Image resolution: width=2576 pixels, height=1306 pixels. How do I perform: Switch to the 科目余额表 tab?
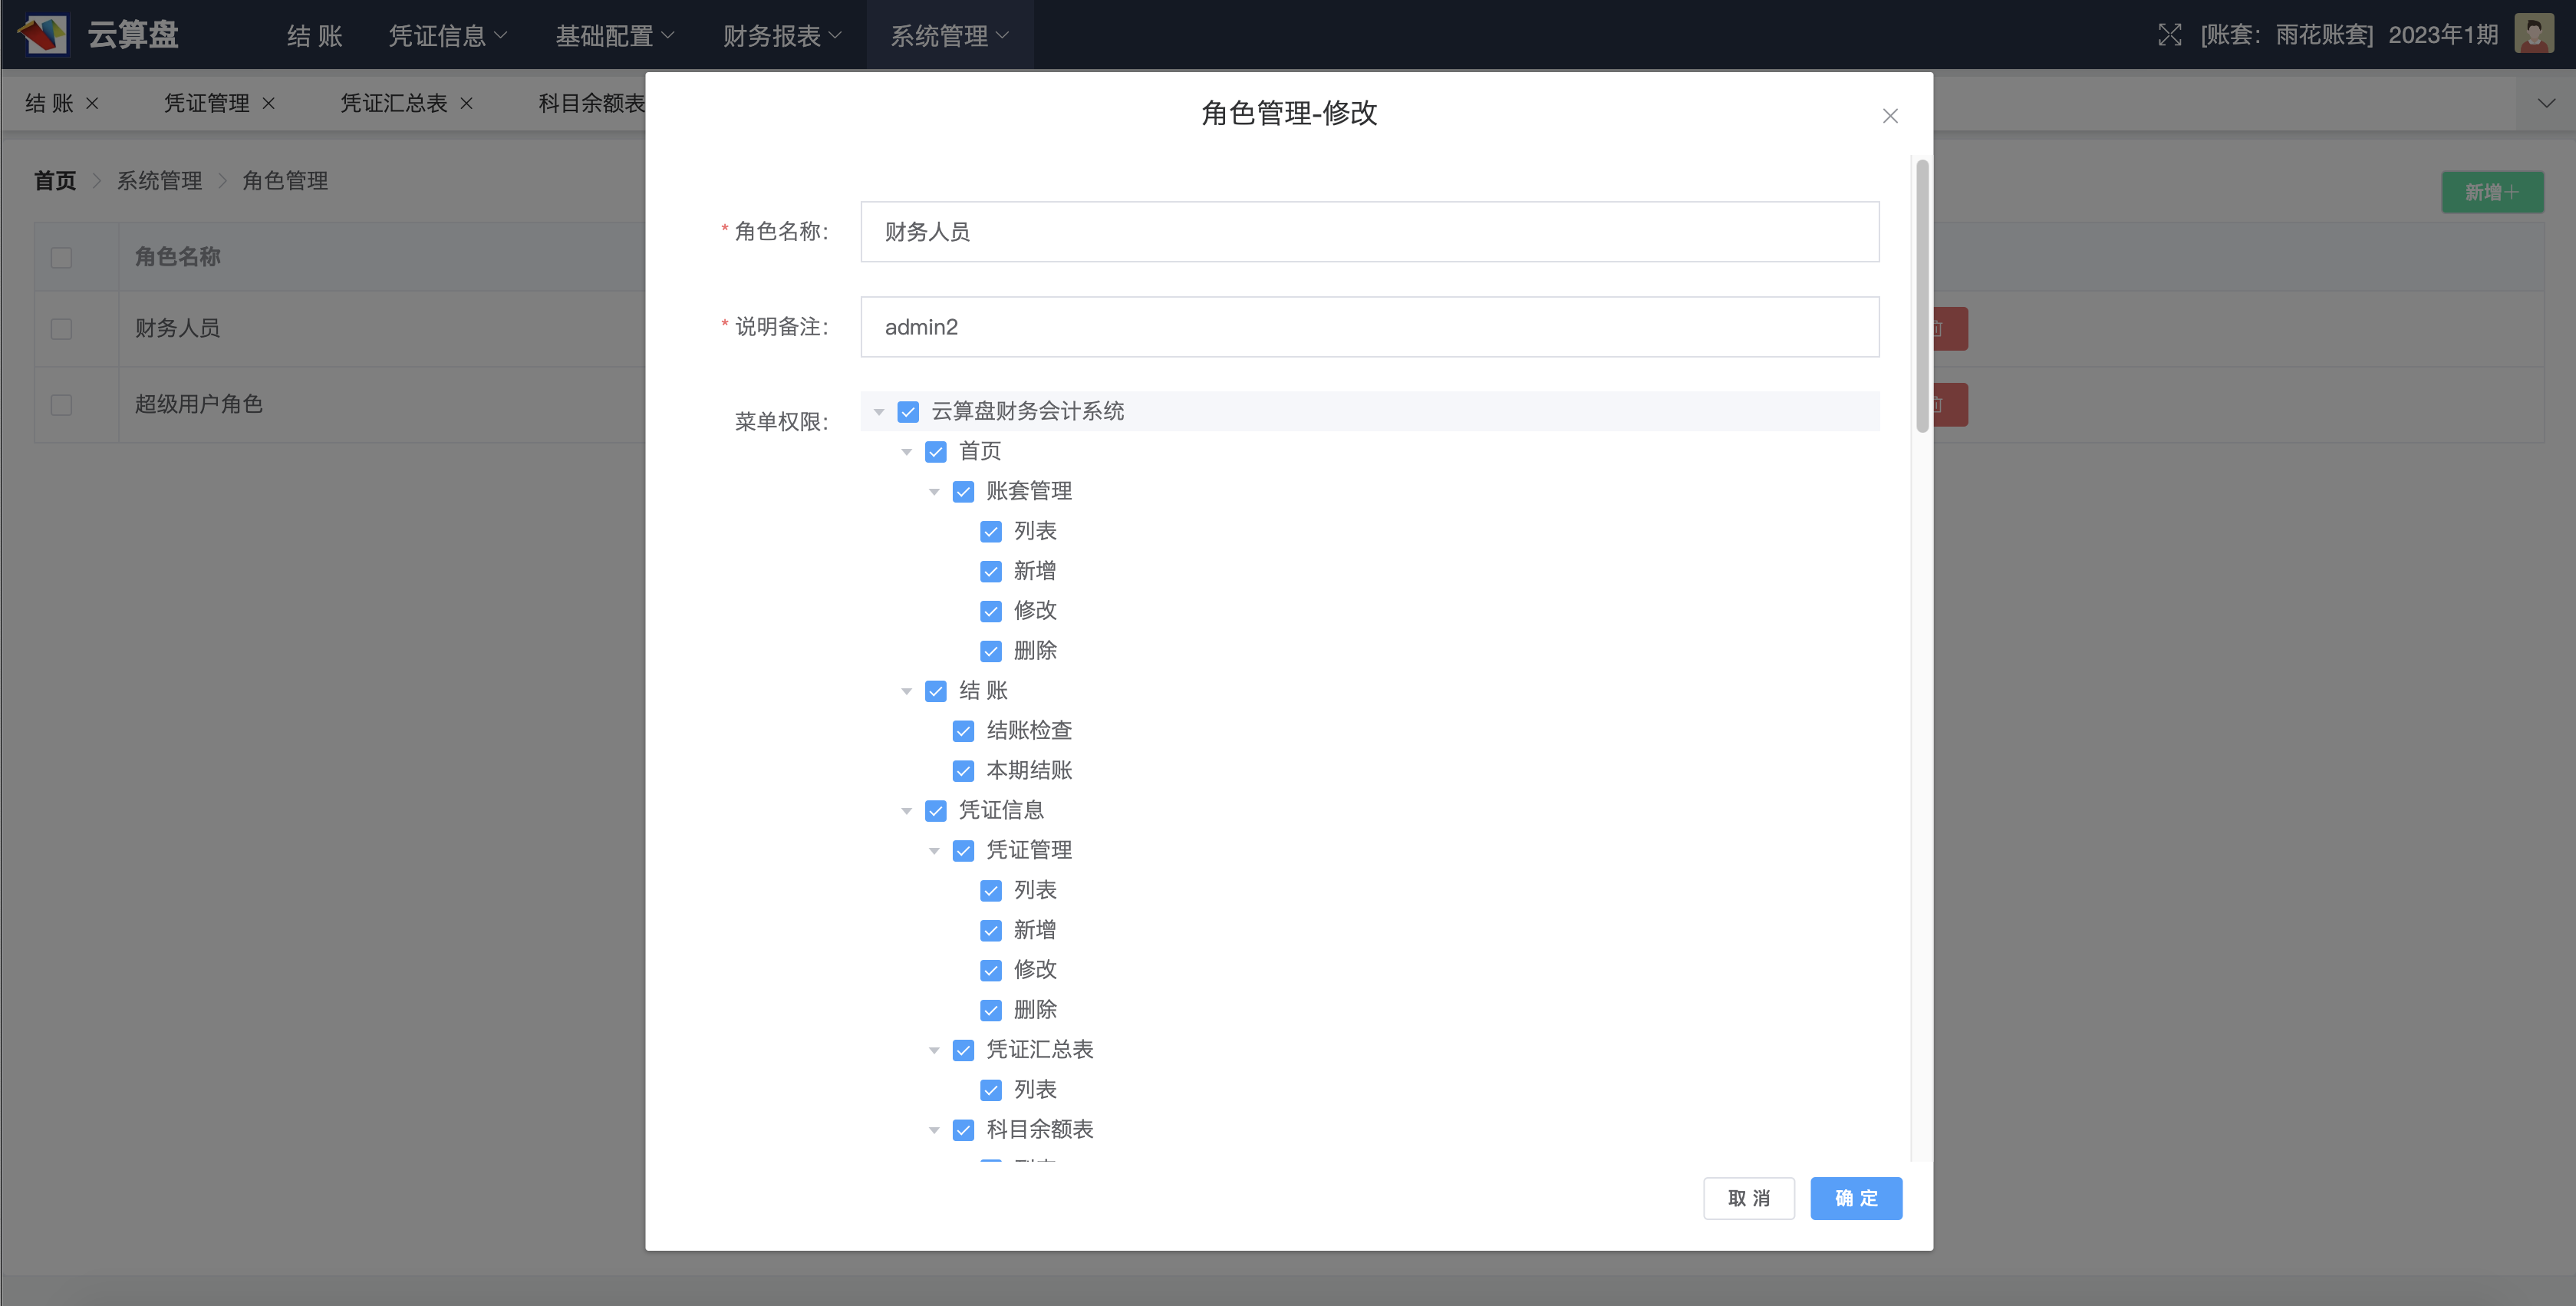tap(592, 103)
